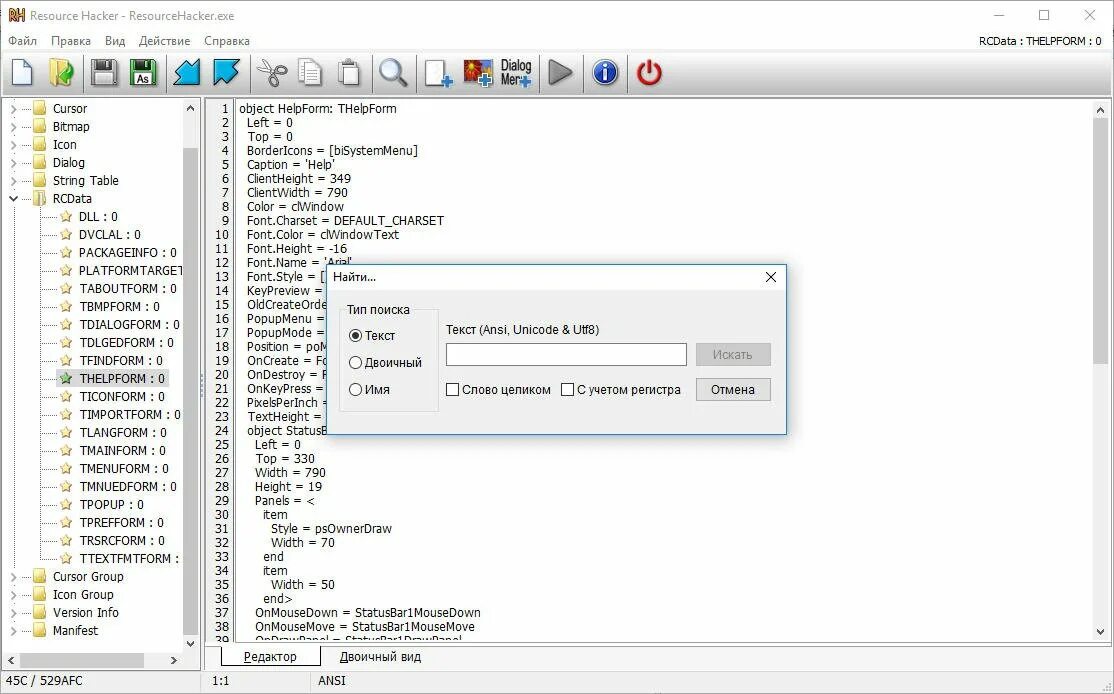This screenshot has width=1114, height=694.
Task: Copy with the double-page icon
Action: 310,72
